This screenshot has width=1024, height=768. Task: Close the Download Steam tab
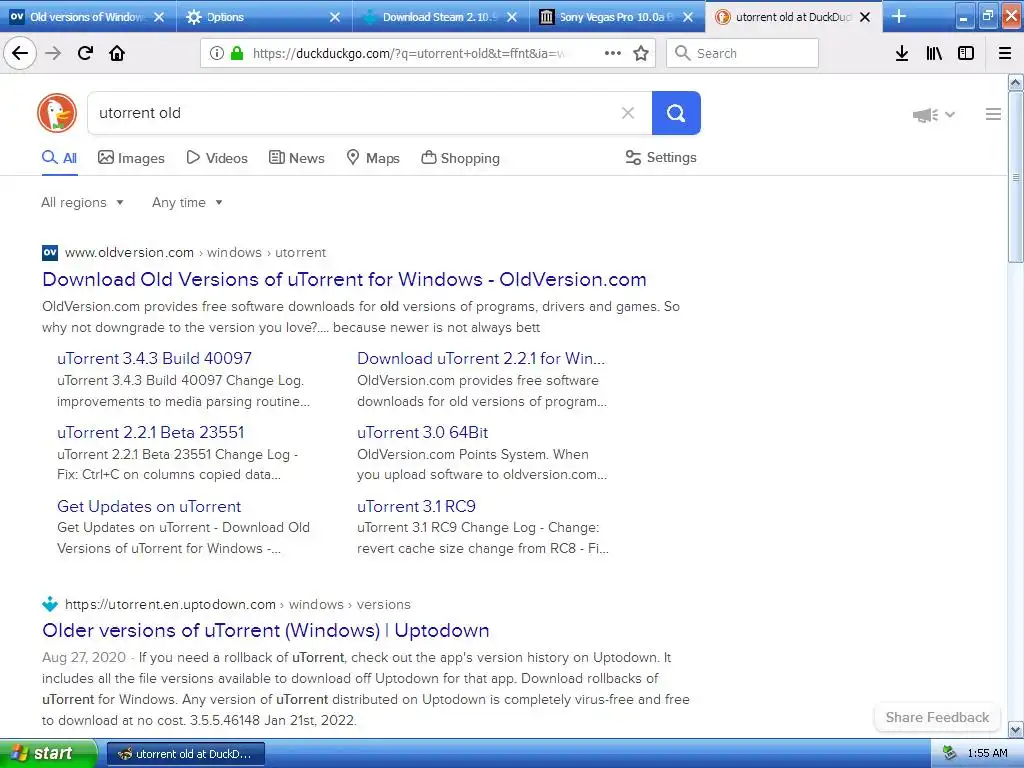tap(512, 17)
